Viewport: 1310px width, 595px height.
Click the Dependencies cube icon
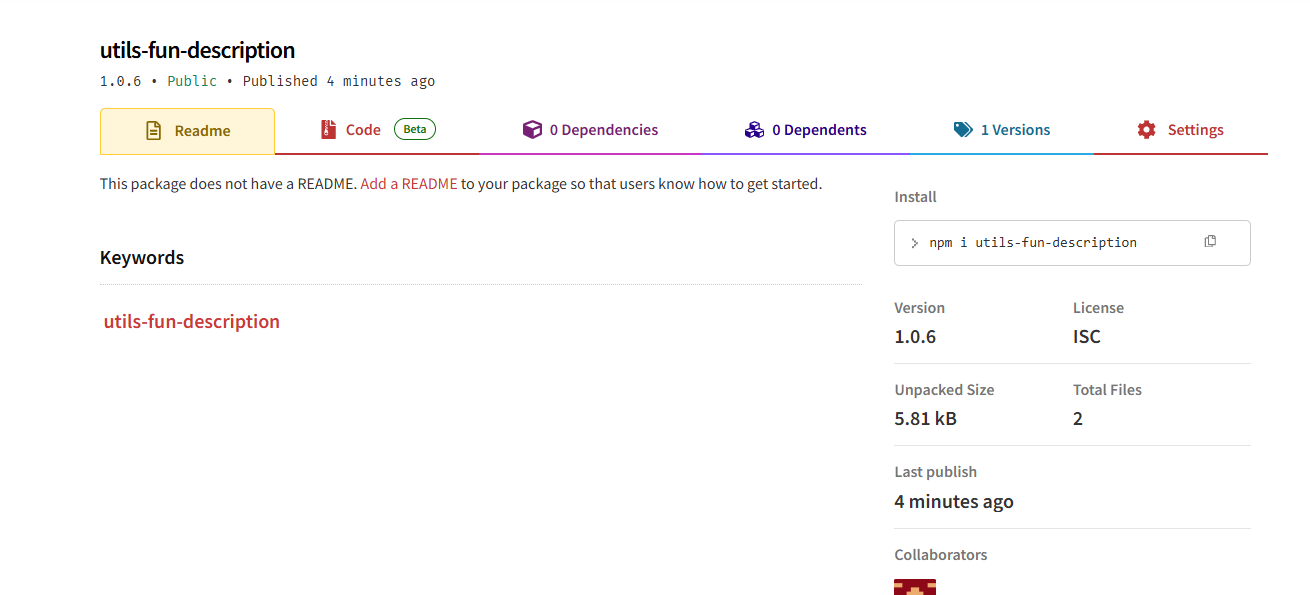click(532, 130)
